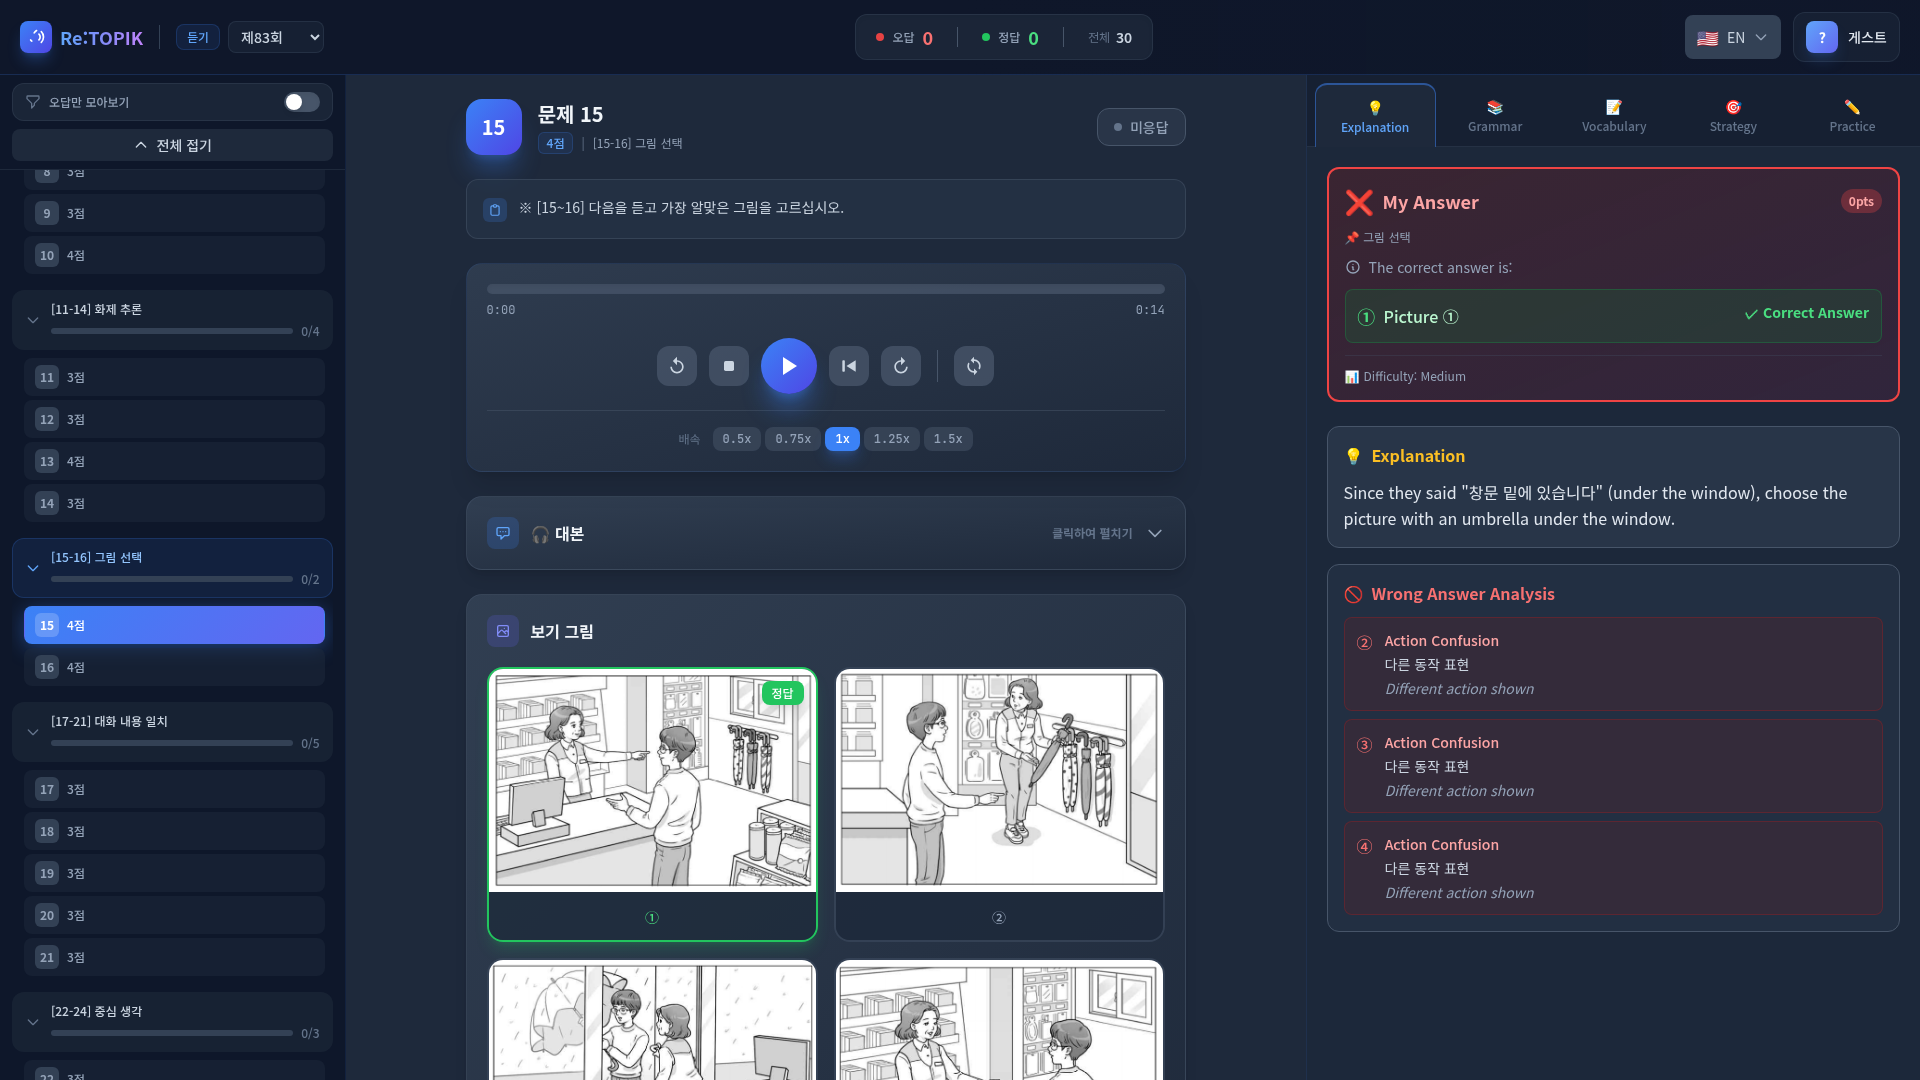The height and width of the screenshot is (1080, 1920).
Task: Toggle the loop repeat icon
Action: (x=974, y=366)
